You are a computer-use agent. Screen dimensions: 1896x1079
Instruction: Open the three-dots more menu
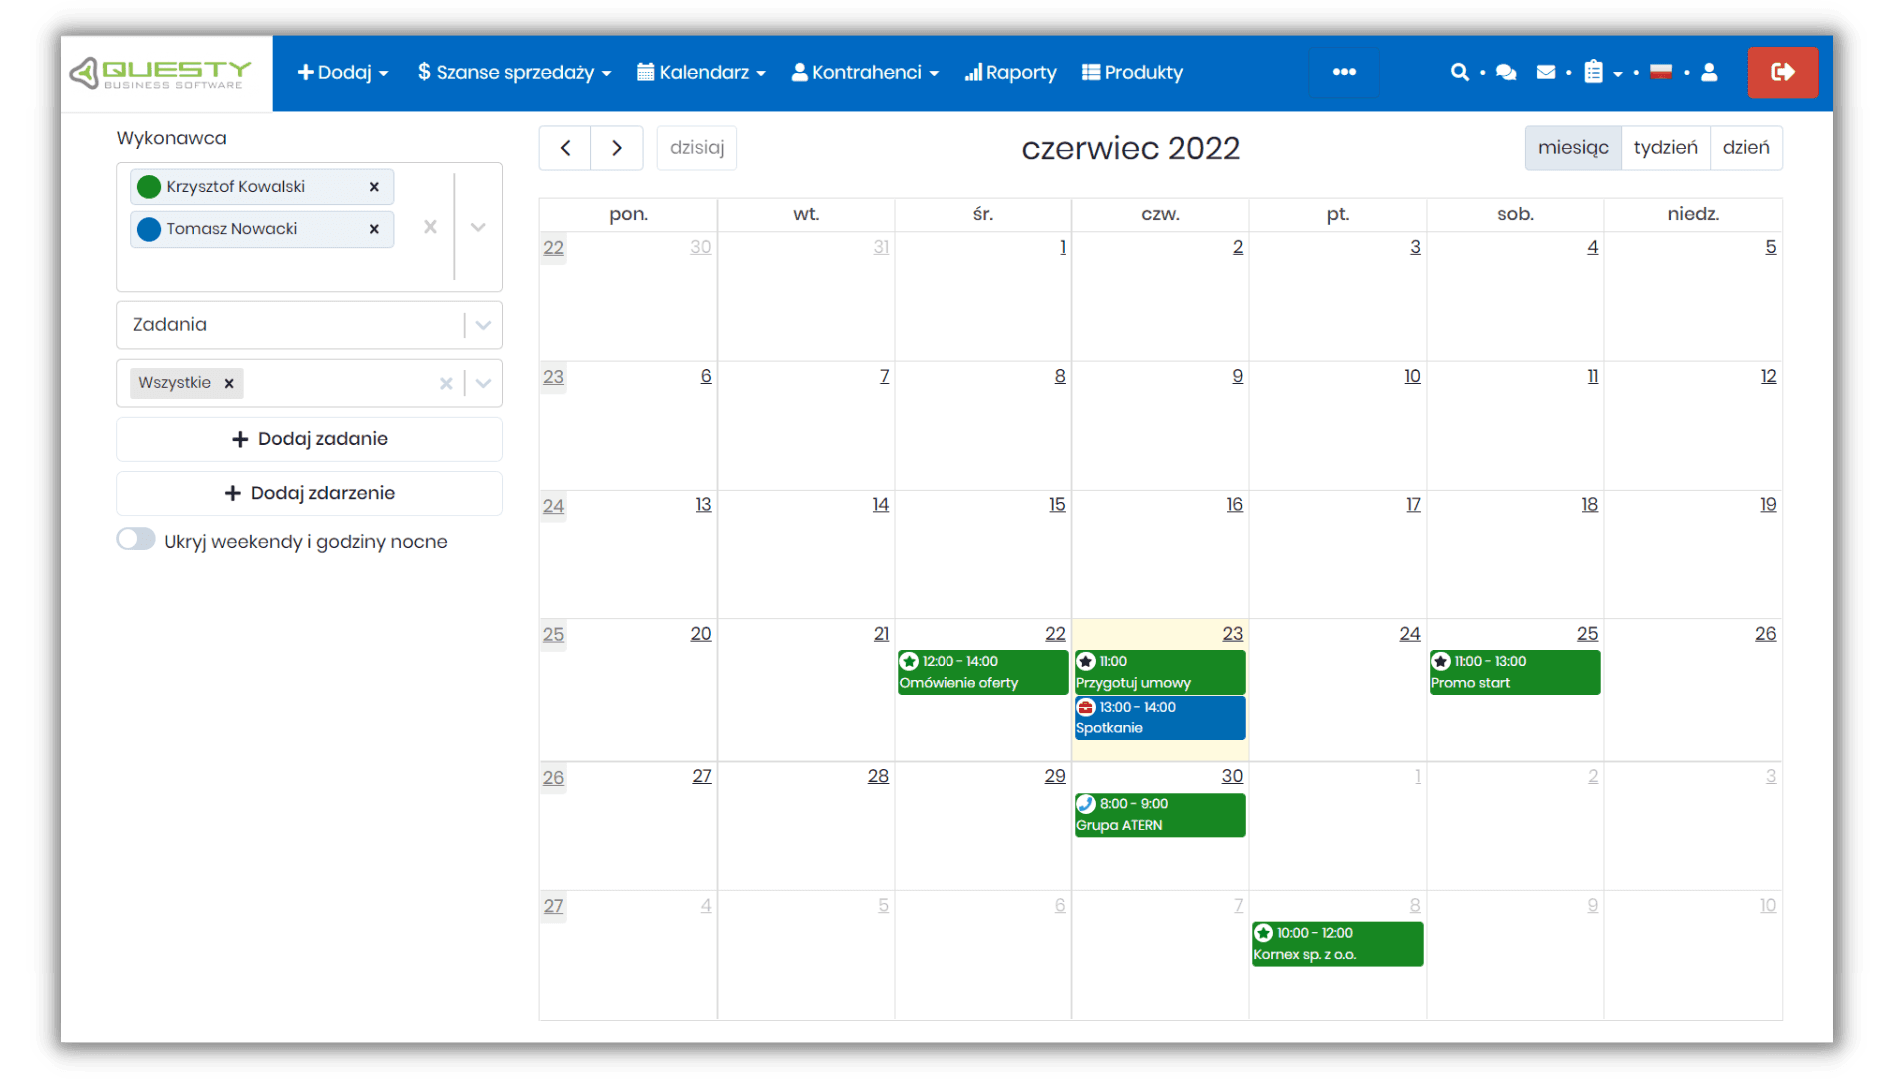tap(1344, 72)
